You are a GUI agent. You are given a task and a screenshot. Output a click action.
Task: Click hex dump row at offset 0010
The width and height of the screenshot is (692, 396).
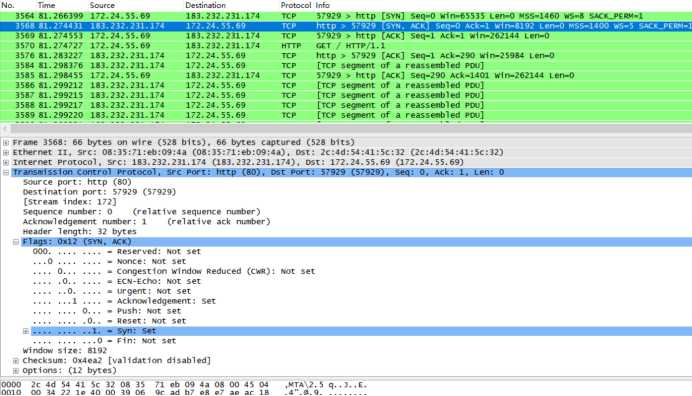point(184,392)
